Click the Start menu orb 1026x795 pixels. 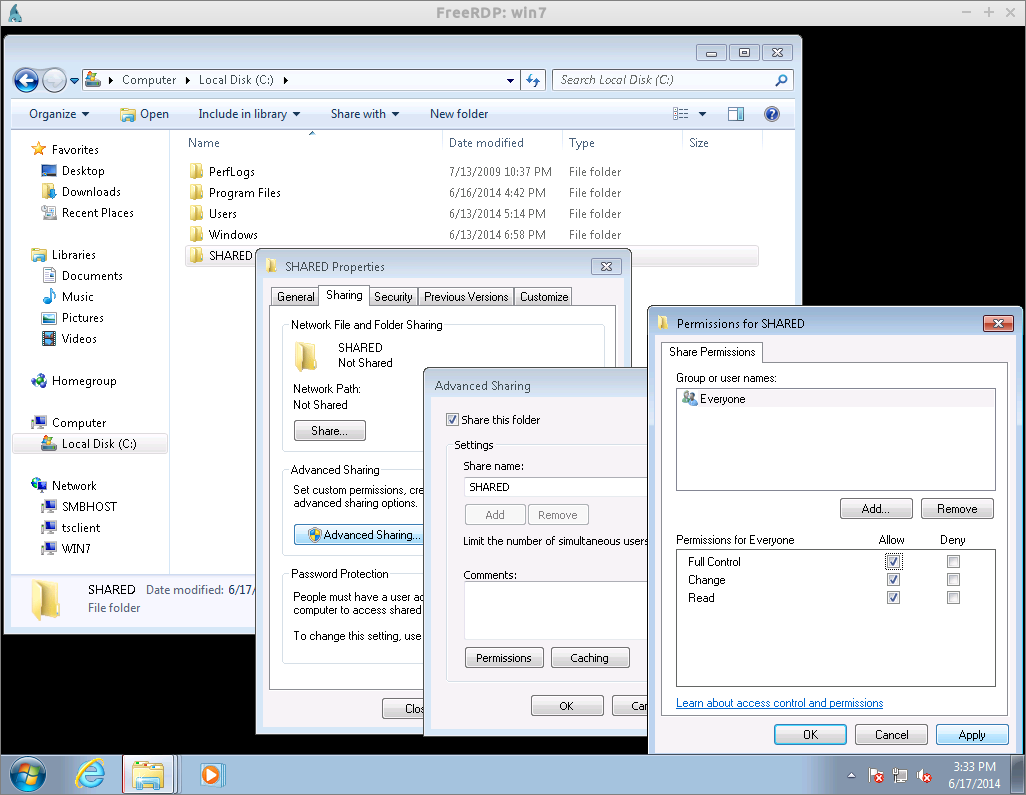[28, 773]
